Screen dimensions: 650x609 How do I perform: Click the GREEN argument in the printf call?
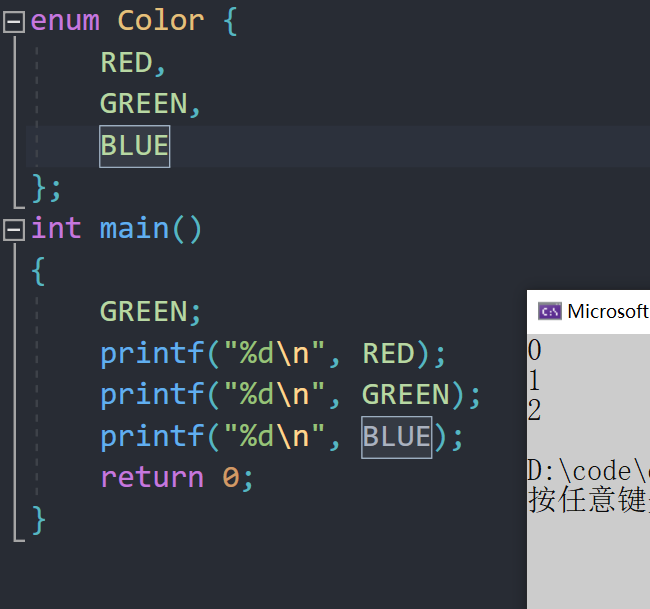[x=406, y=394]
